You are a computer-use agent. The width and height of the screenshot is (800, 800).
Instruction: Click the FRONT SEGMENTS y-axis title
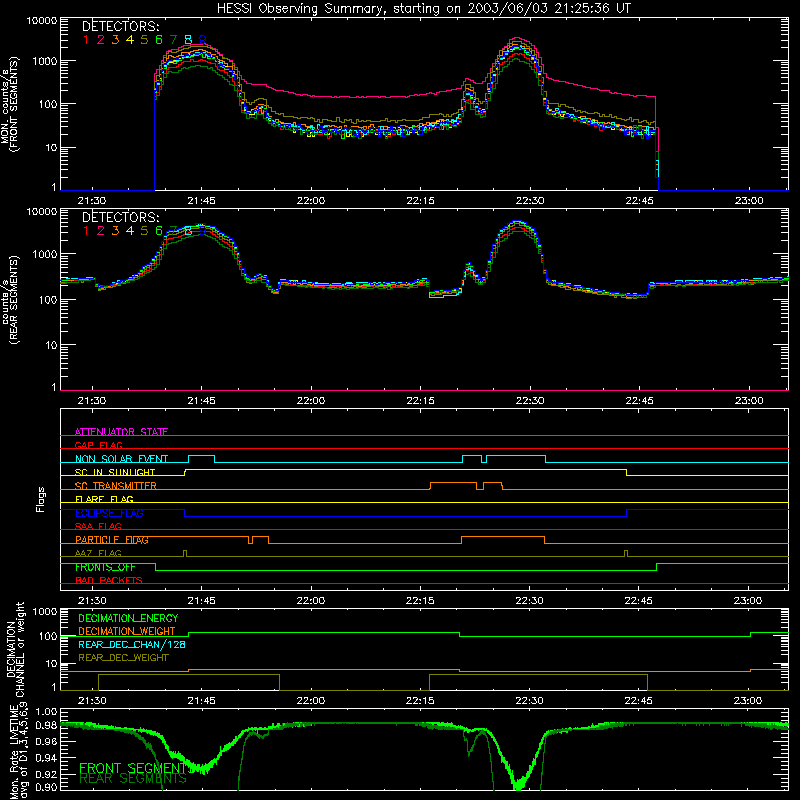click(x=10, y=105)
